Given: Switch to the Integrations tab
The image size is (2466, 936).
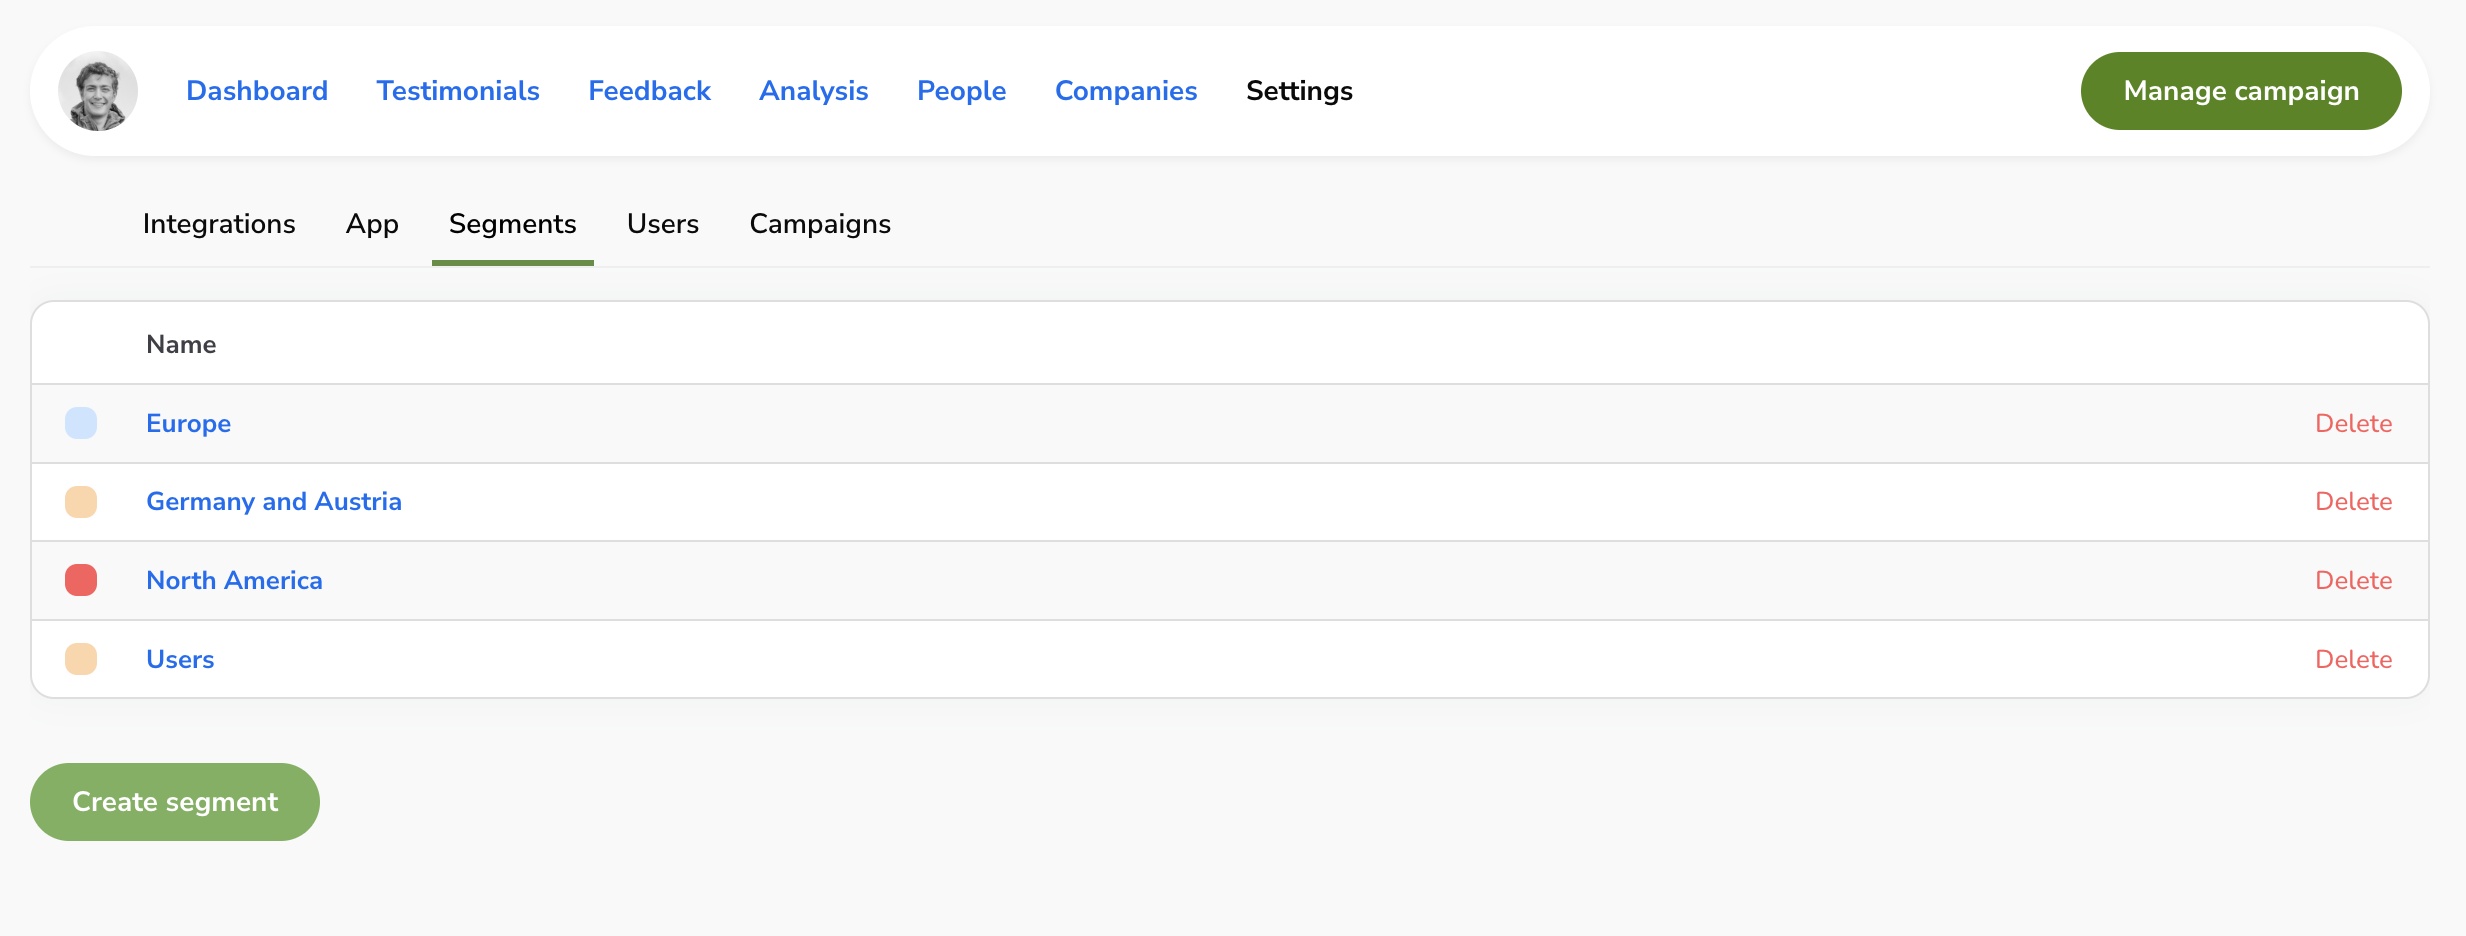Looking at the screenshot, I should click(219, 224).
